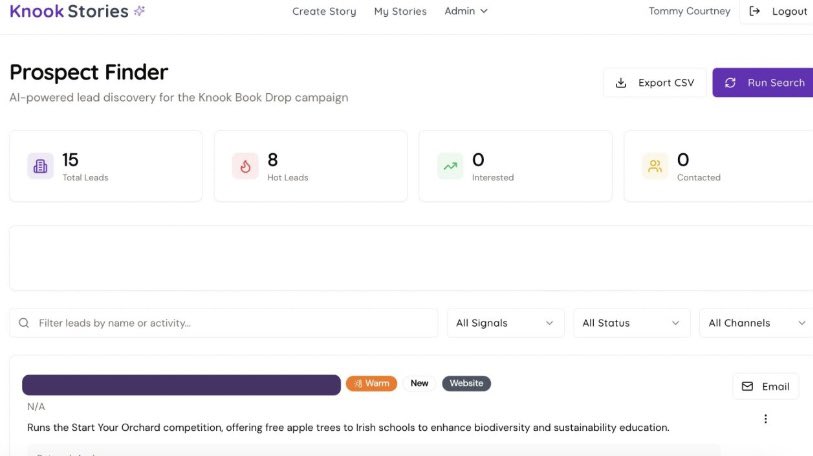The image size is (813, 456).
Task: Click the Hot Leads flame icon
Action: click(x=245, y=166)
